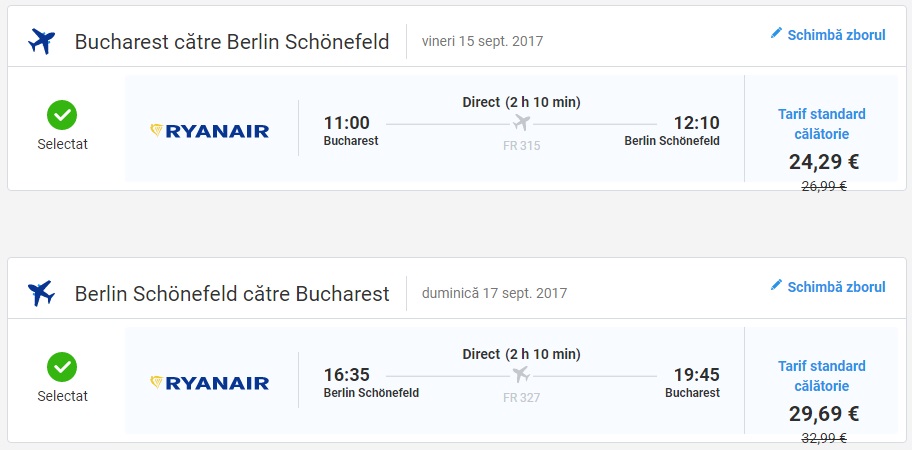Click the small plane icon above FR 315

point(521,123)
